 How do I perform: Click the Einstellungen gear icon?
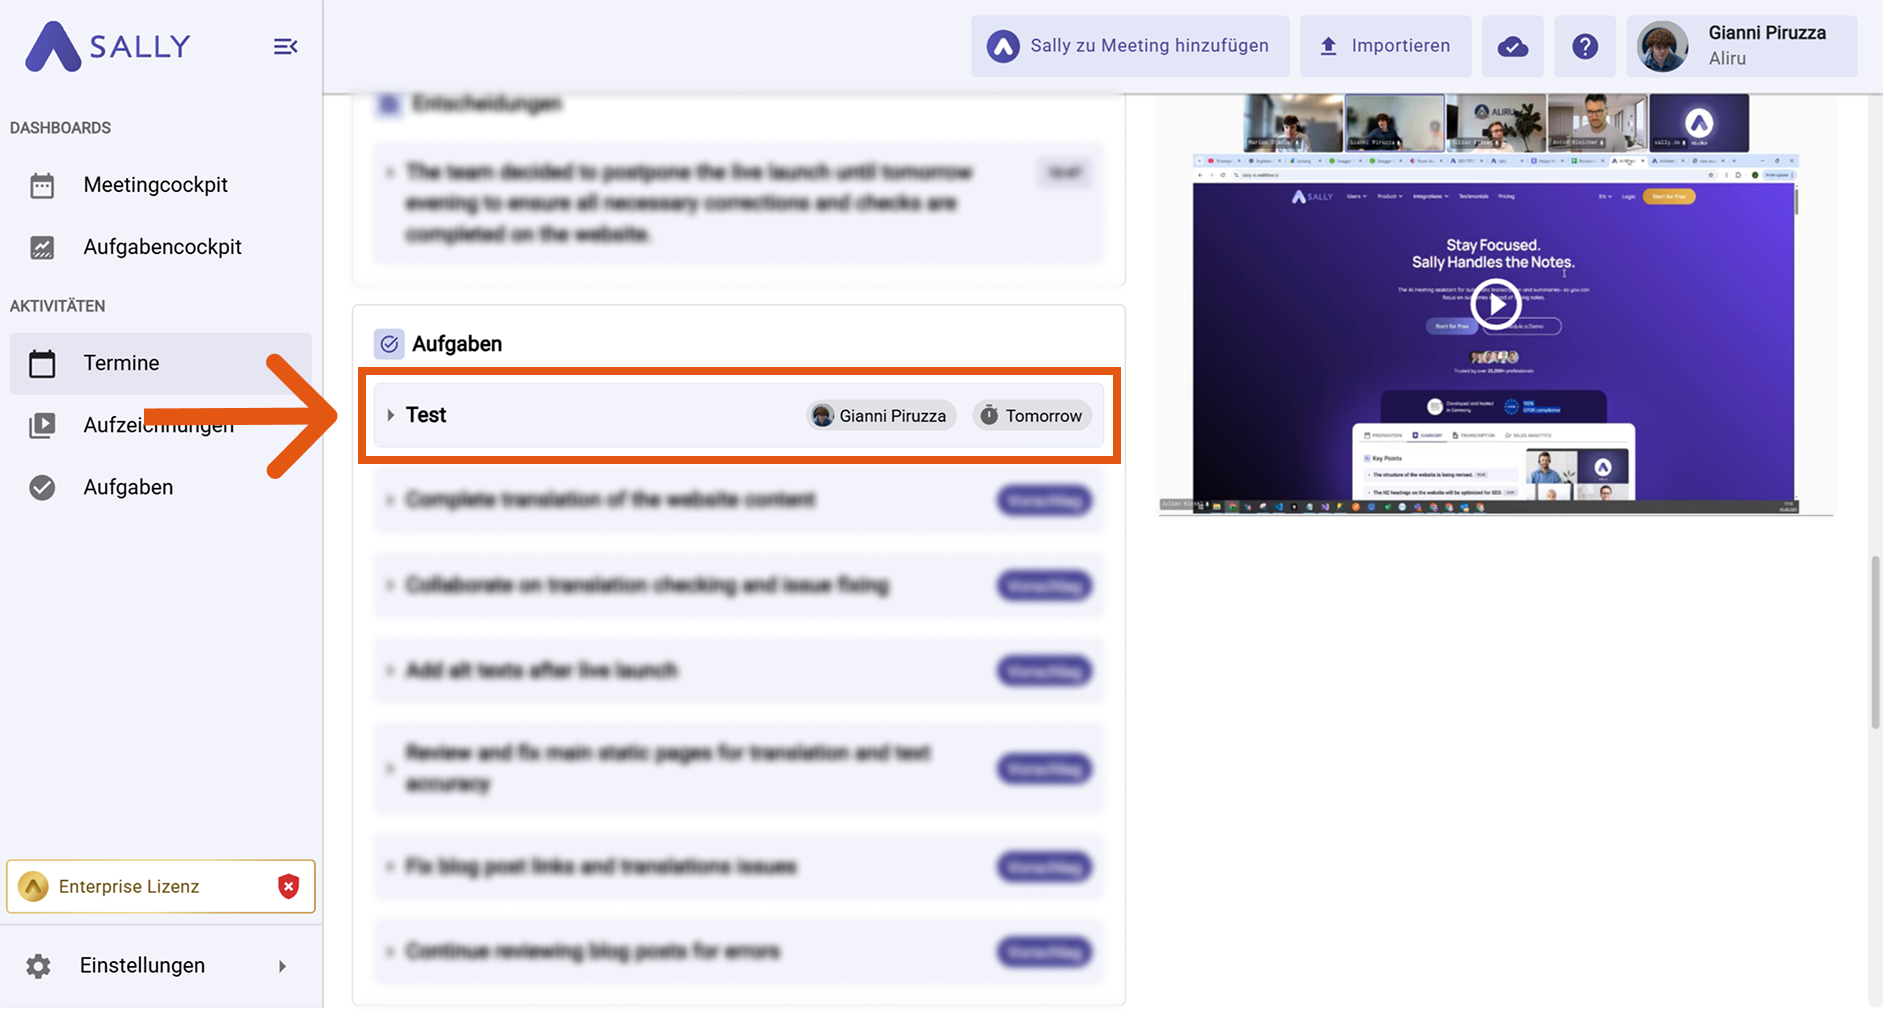(38, 966)
